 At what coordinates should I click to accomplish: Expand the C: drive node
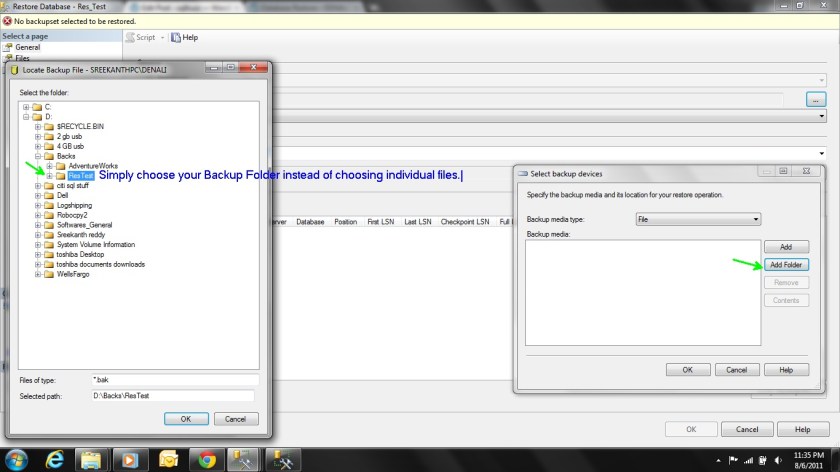coord(25,107)
